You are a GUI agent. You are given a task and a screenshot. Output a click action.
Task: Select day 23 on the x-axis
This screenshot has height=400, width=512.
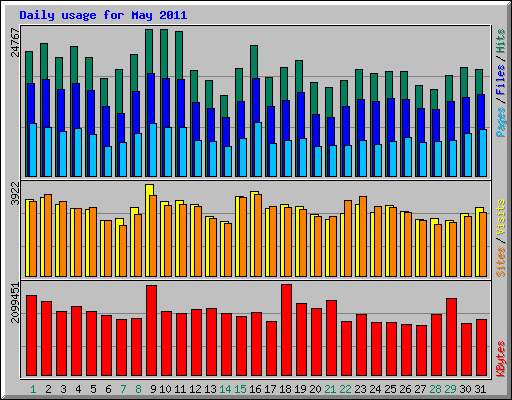[x=360, y=389]
